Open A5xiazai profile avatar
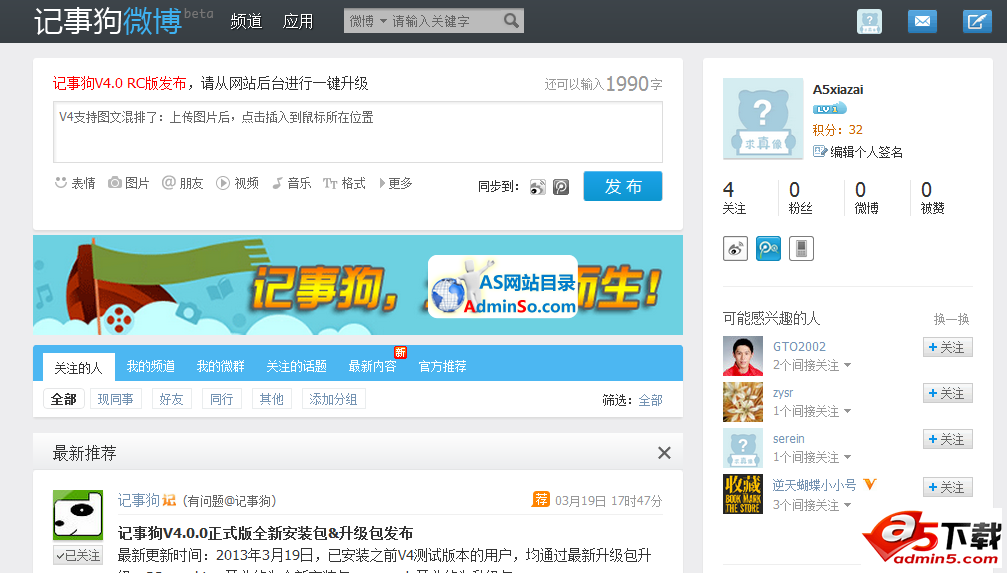 763,119
